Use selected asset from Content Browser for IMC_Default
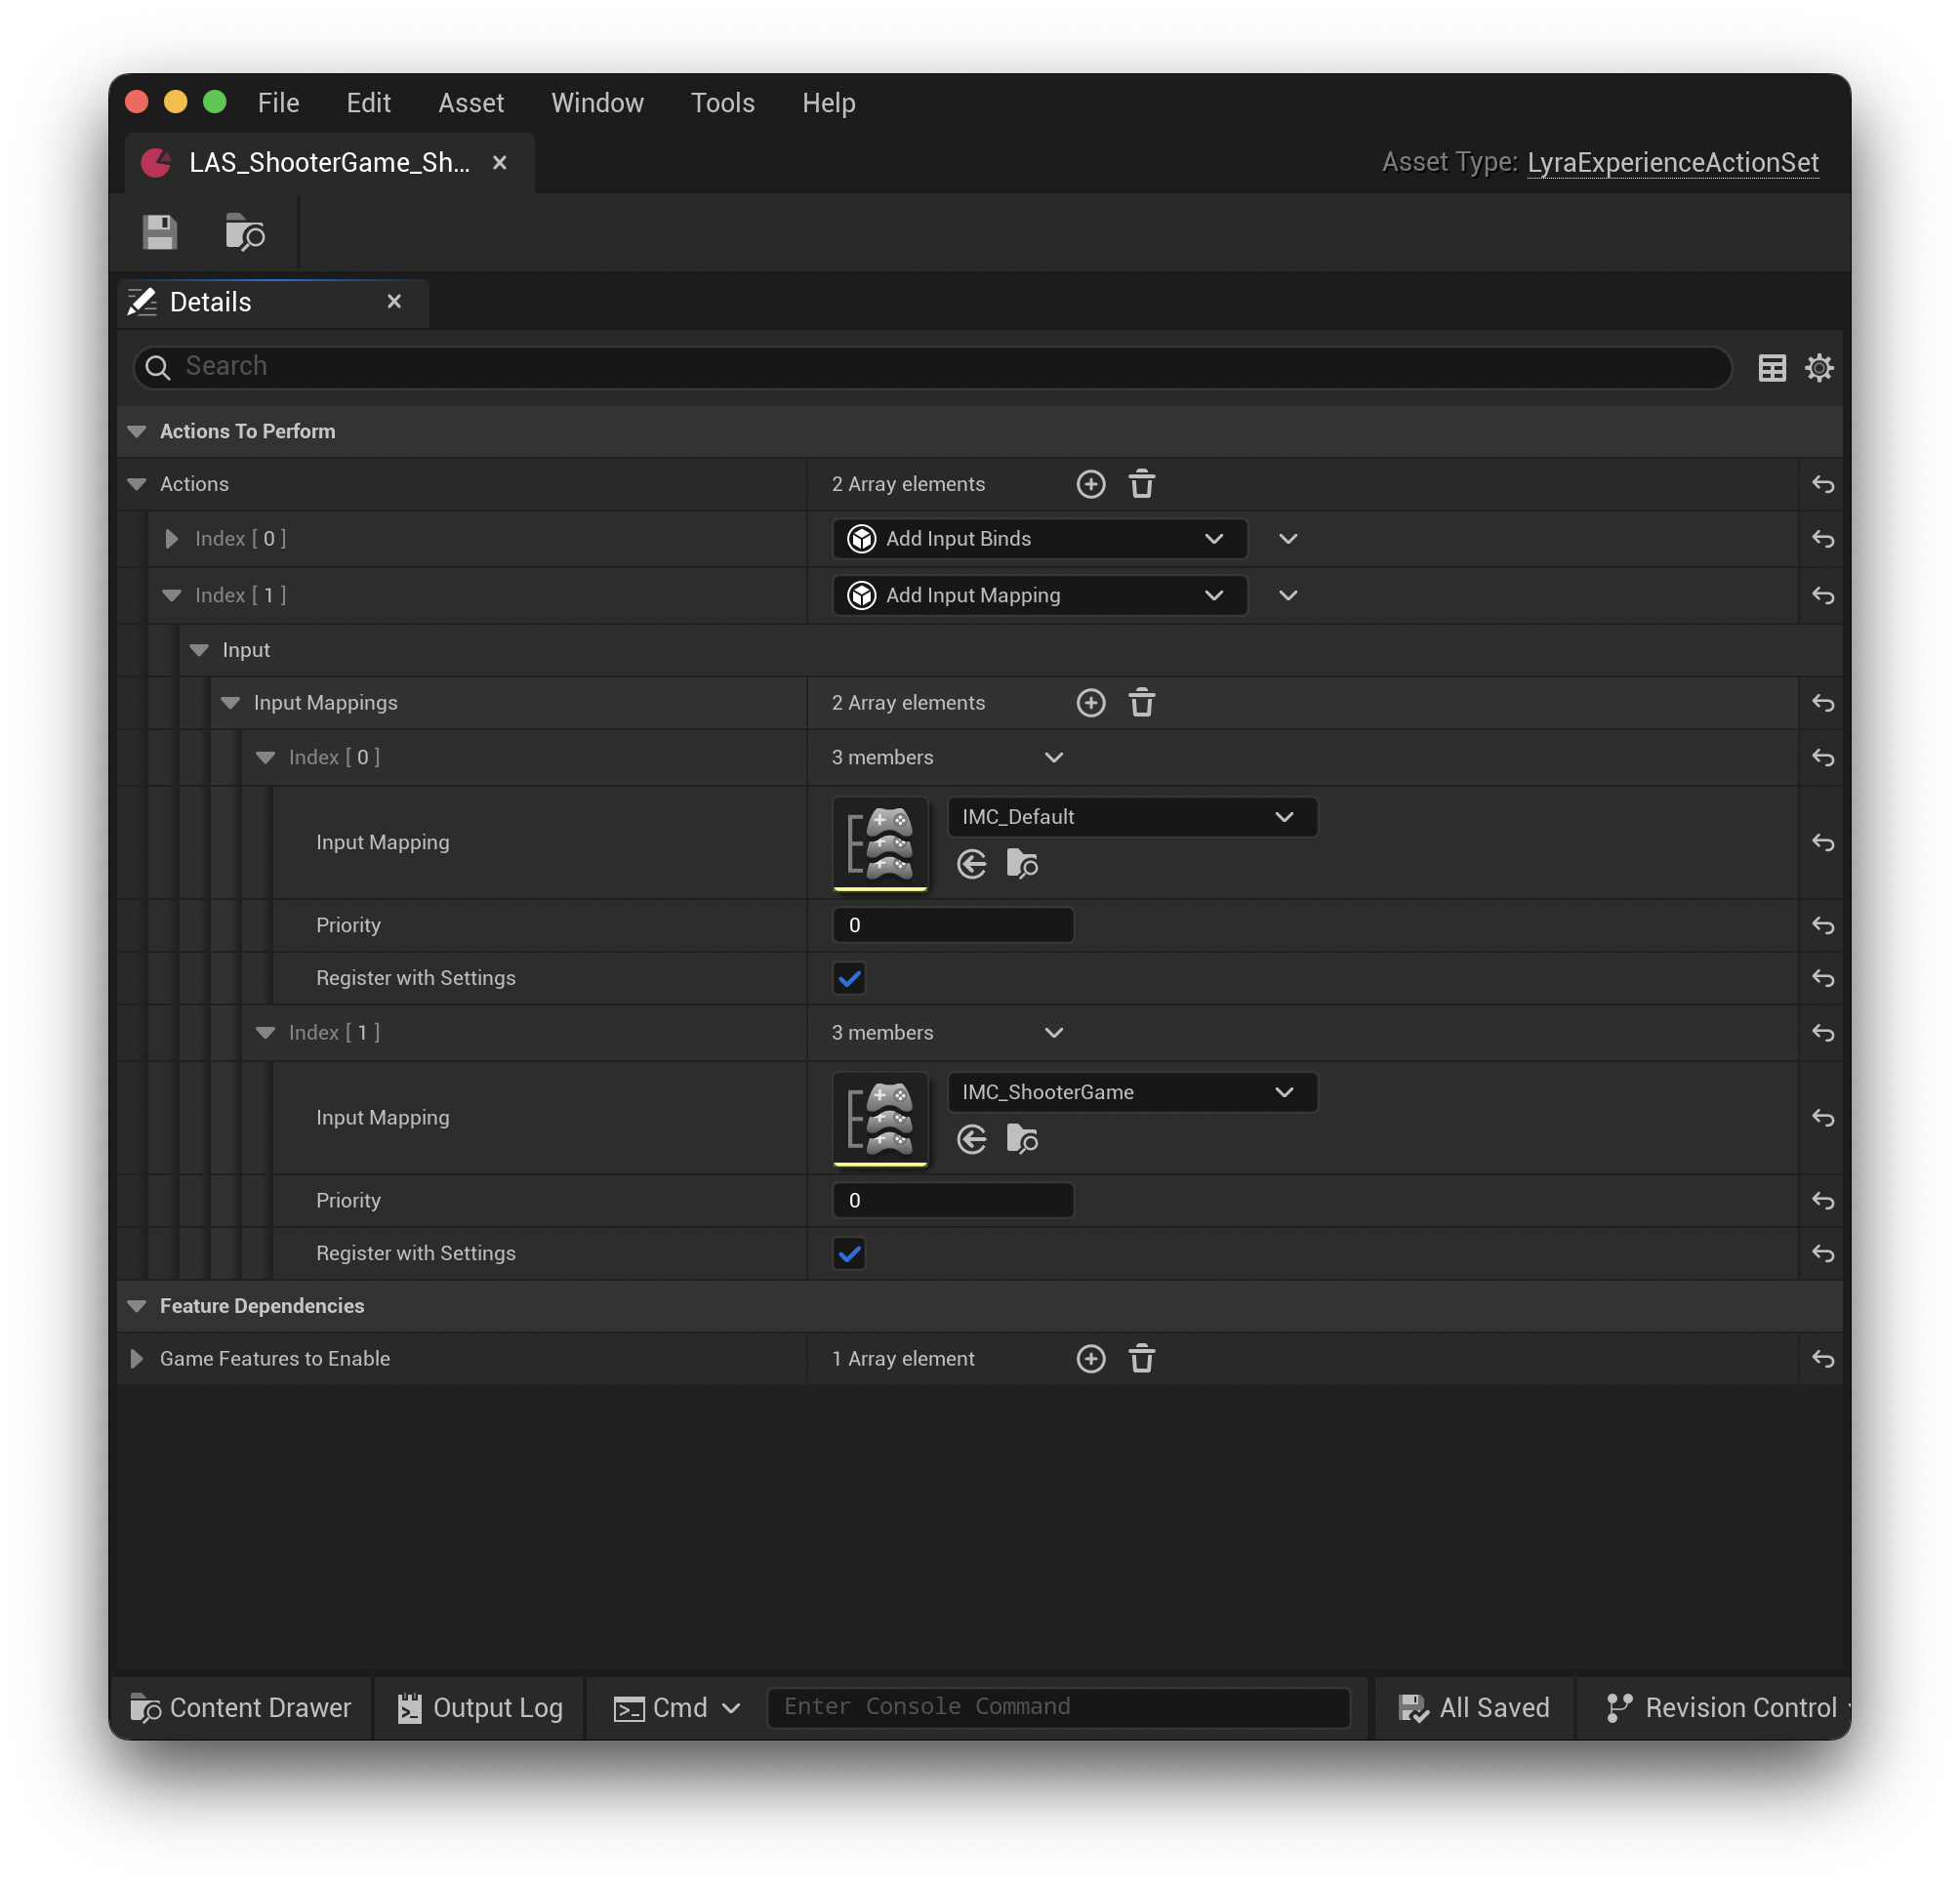This screenshot has width=1960, height=1884. (971, 864)
